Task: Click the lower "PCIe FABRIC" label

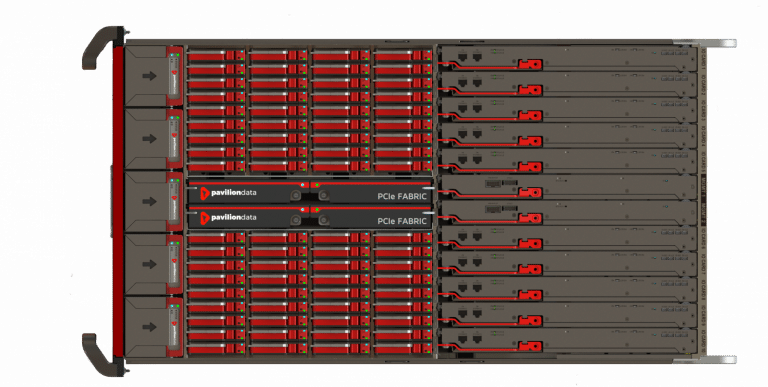Action: point(402,221)
